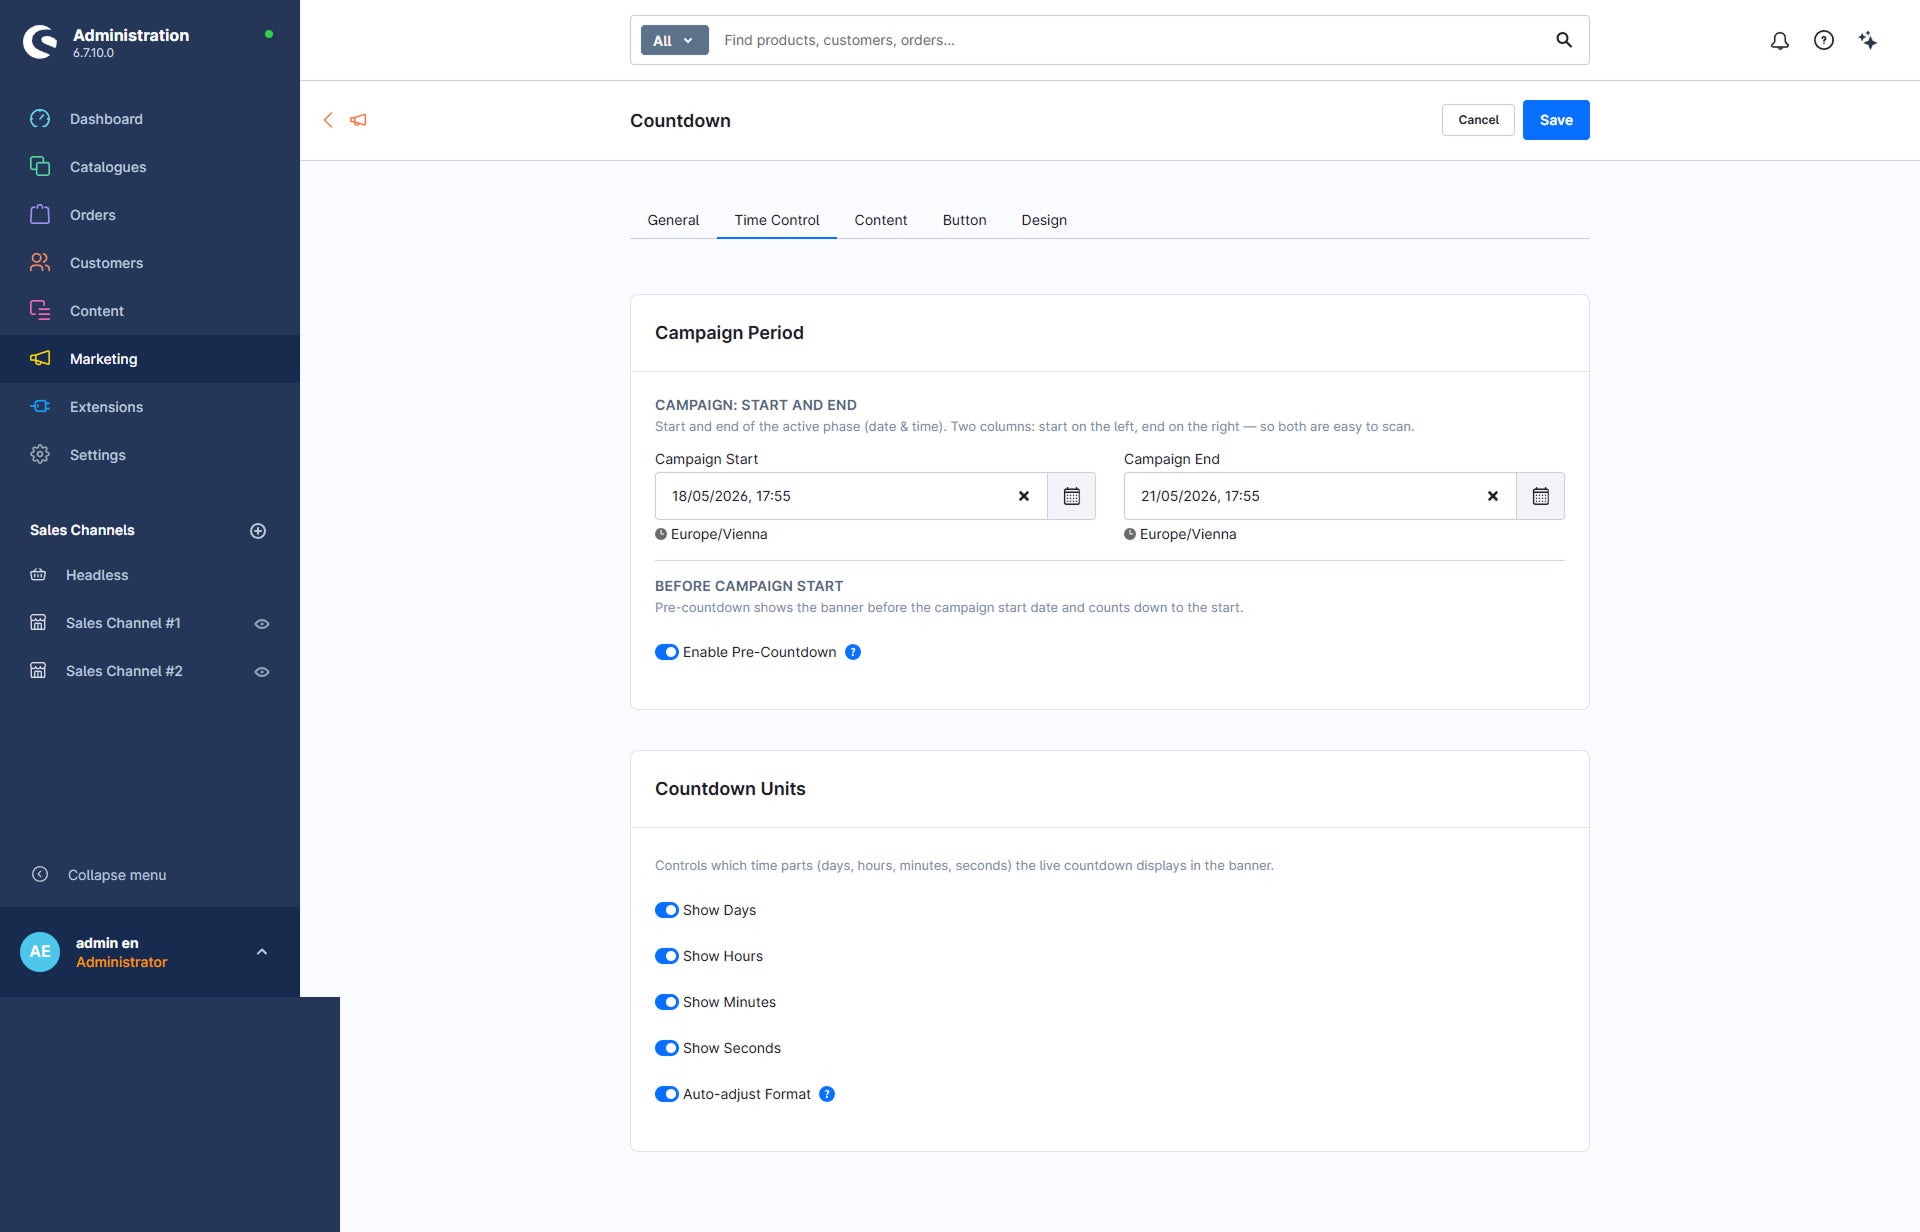Clear the Campaign Start date
Image resolution: width=1920 pixels, height=1232 pixels.
1024,496
